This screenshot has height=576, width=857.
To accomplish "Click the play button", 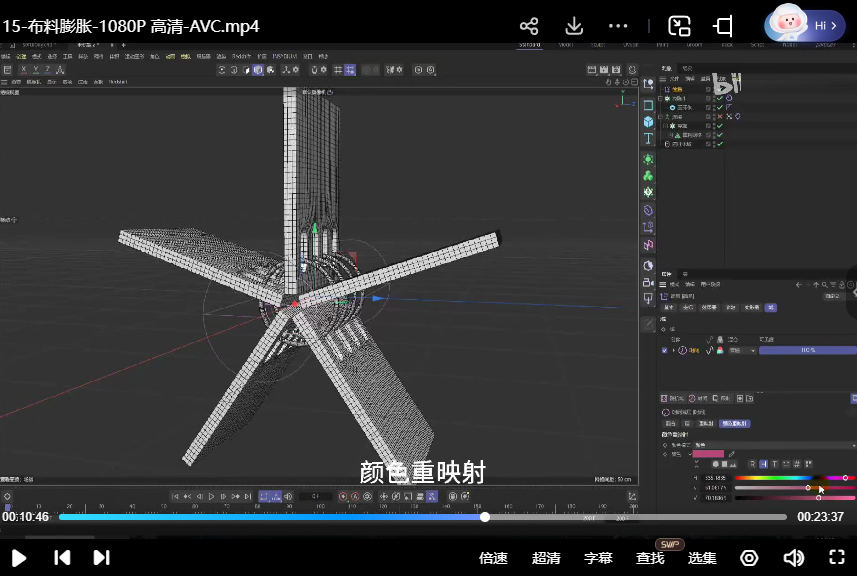I will (19, 557).
